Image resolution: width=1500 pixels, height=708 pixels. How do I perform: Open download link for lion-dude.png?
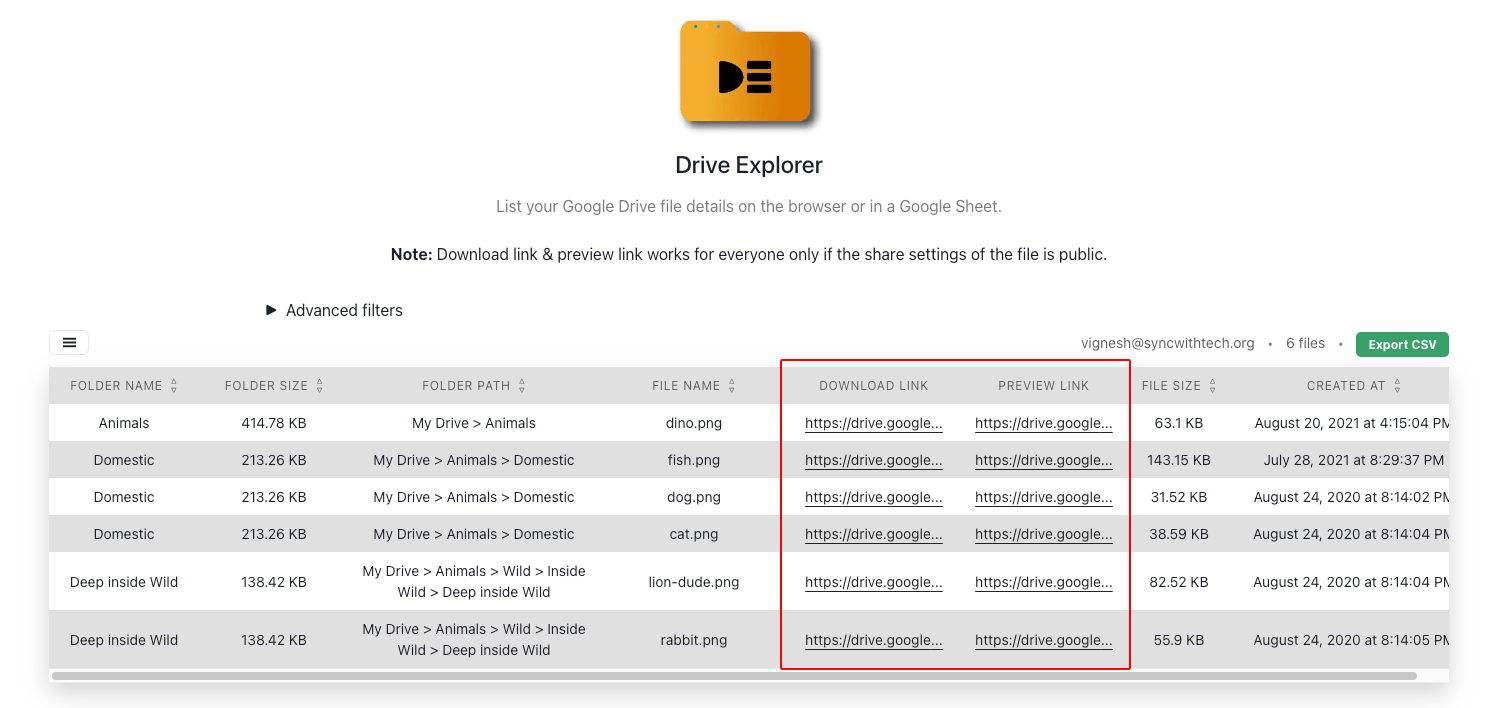874,582
